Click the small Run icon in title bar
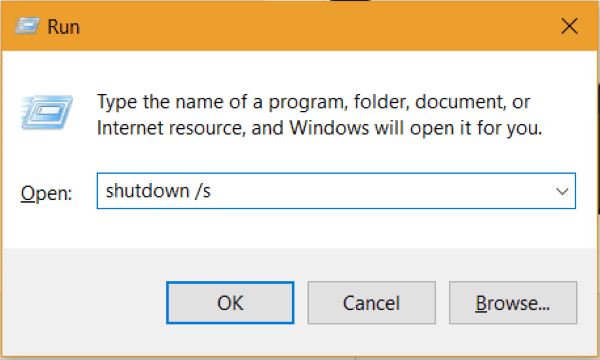The height and width of the screenshot is (360, 600). [27, 26]
